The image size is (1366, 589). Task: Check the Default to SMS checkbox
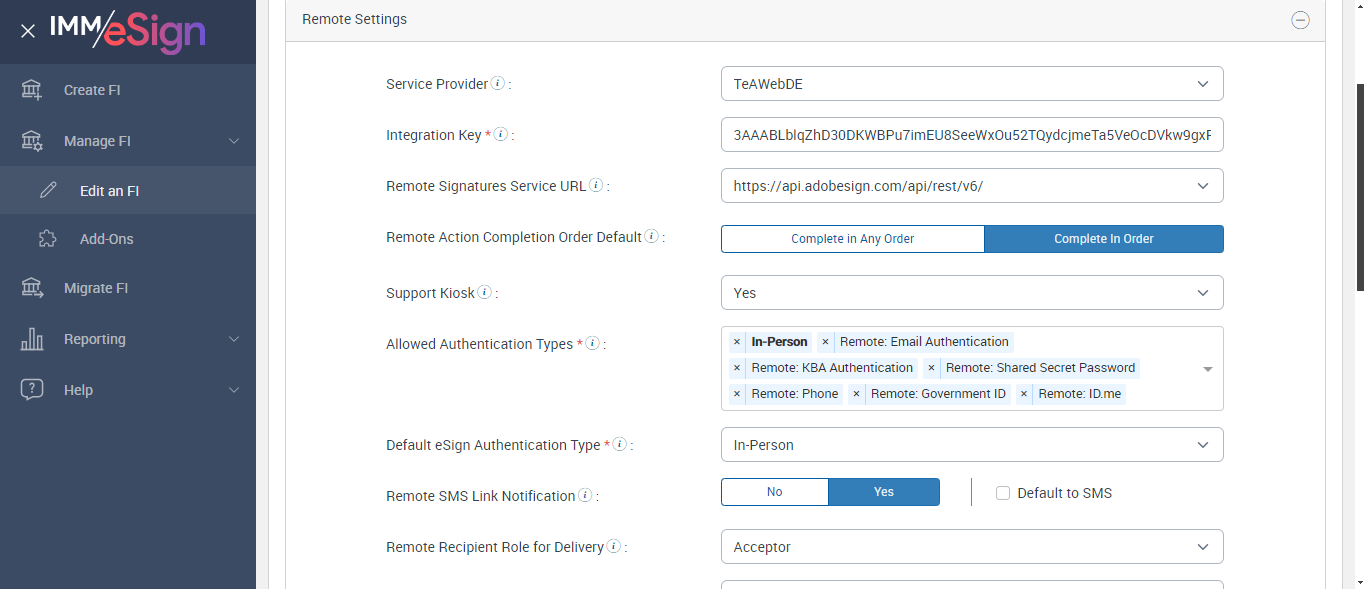click(1003, 493)
